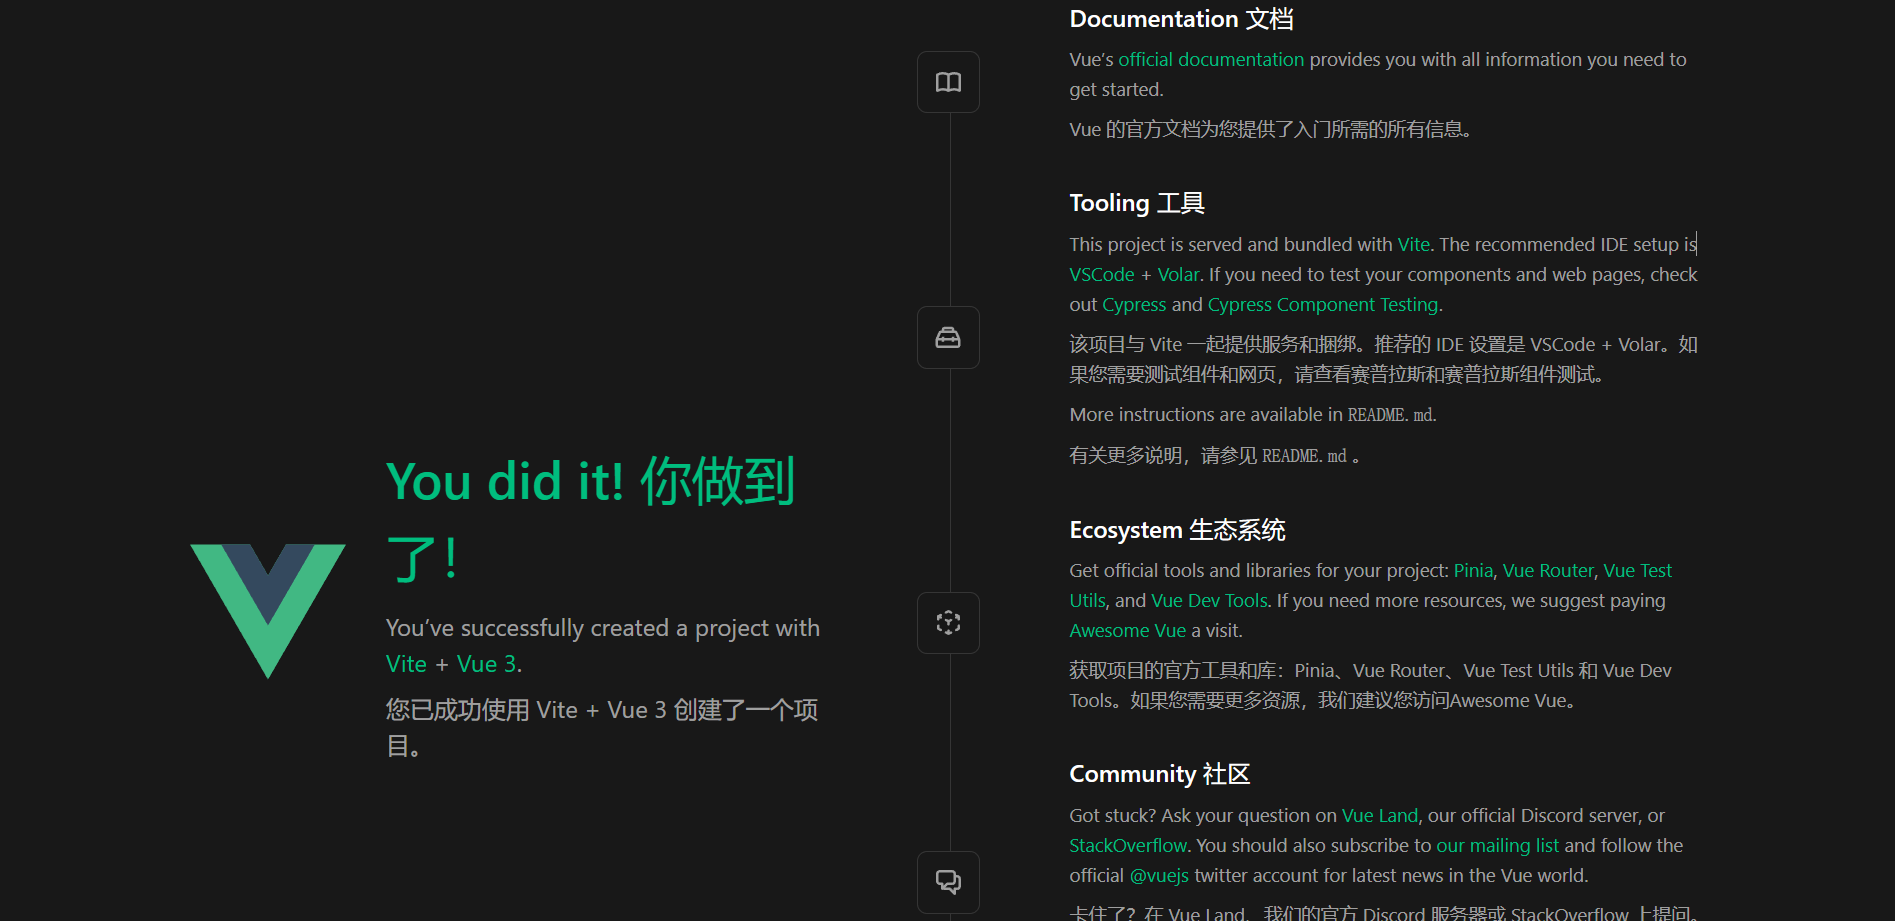Click the 您已成功使用 Vite + Vue 3 text
This screenshot has height=921, width=1895.
click(602, 728)
